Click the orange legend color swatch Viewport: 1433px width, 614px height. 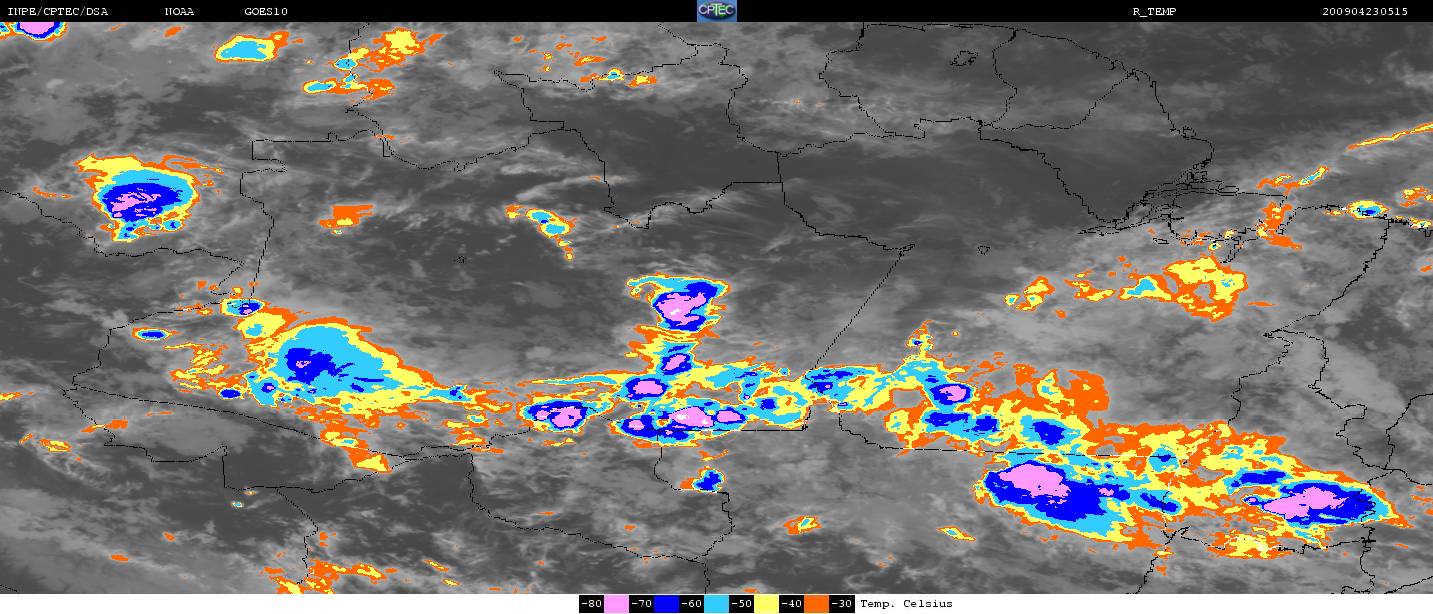pyautogui.click(x=816, y=604)
